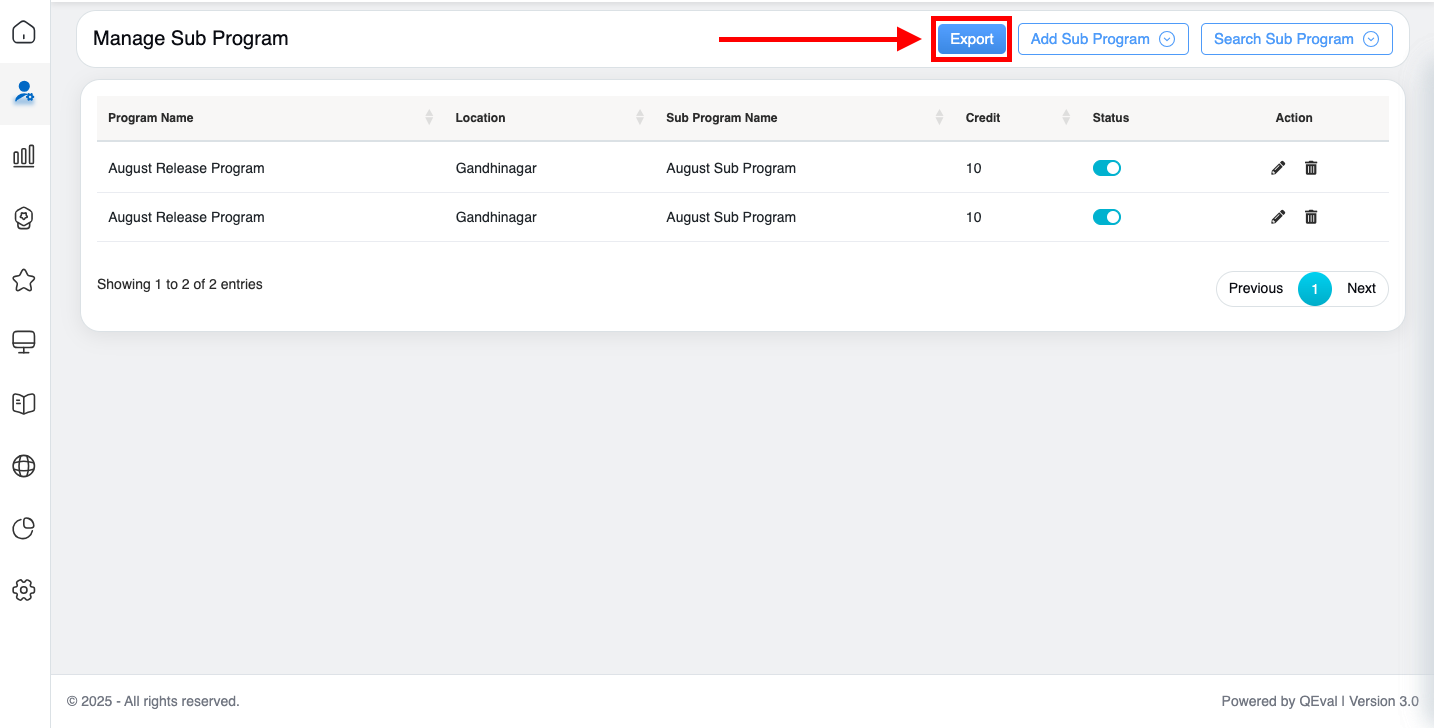Click the Export button

coord(971,39)
